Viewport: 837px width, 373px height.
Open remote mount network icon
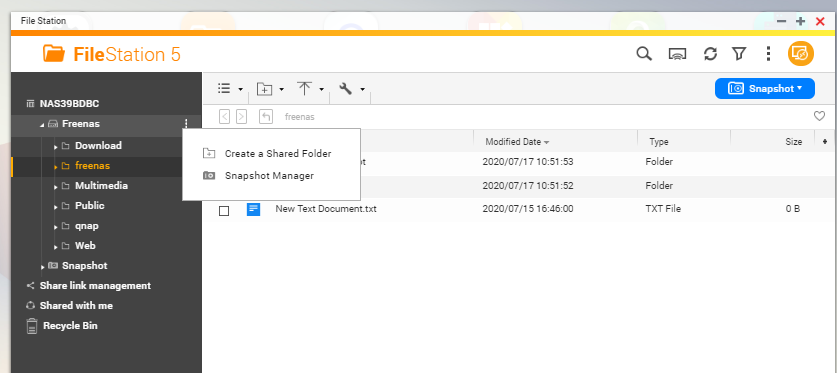[x=677, y=54]
